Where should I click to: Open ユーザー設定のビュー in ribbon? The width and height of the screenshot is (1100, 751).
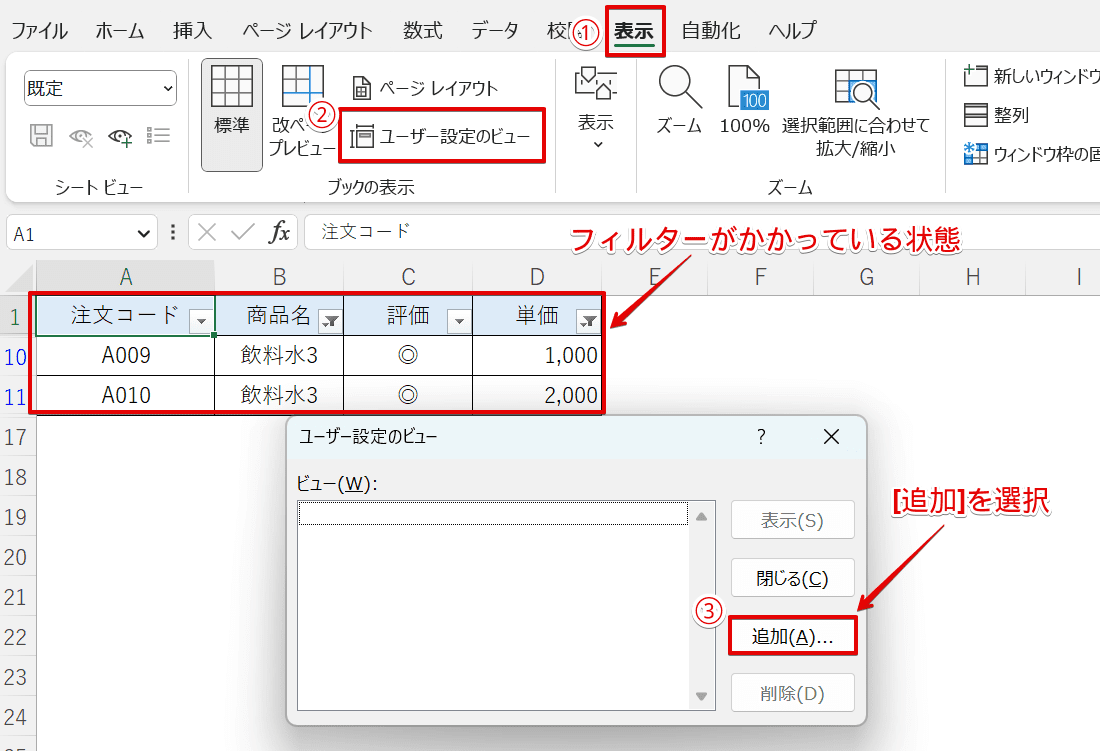click(x=441, y=136)
